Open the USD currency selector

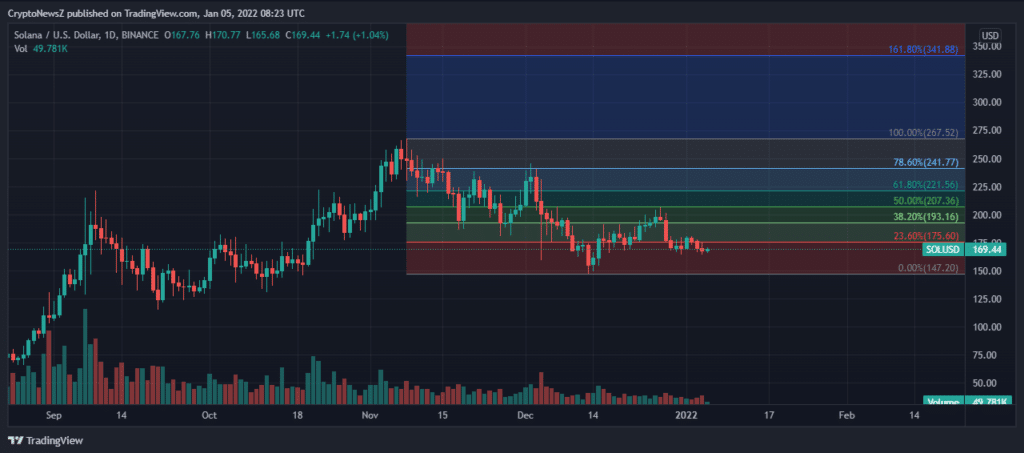point(990,35)
